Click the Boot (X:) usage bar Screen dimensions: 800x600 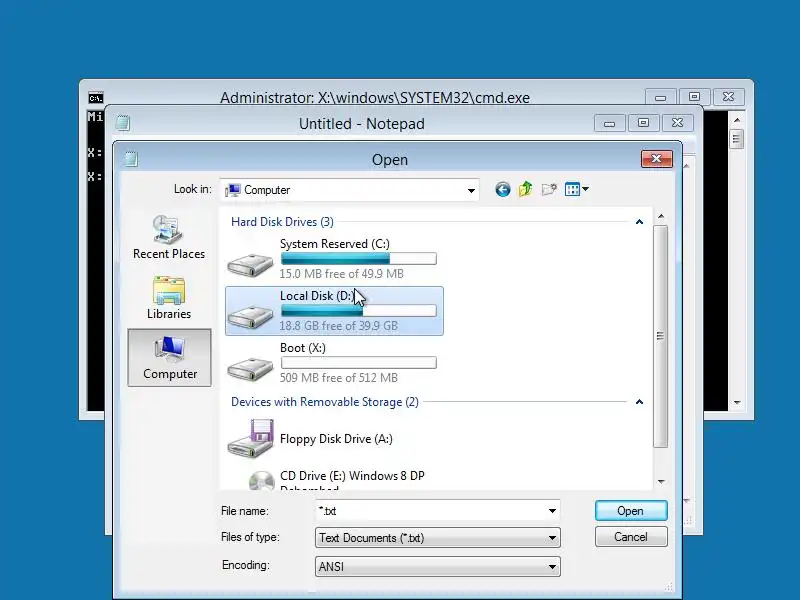click(359, 363)
